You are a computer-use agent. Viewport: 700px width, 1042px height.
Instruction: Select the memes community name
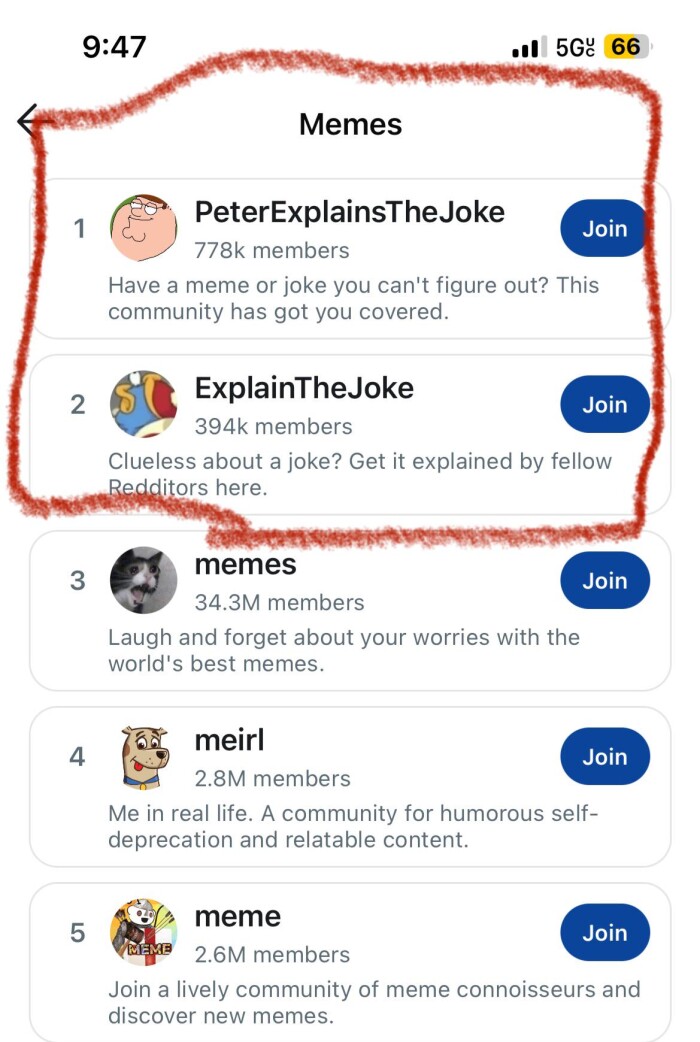point(245,564)
